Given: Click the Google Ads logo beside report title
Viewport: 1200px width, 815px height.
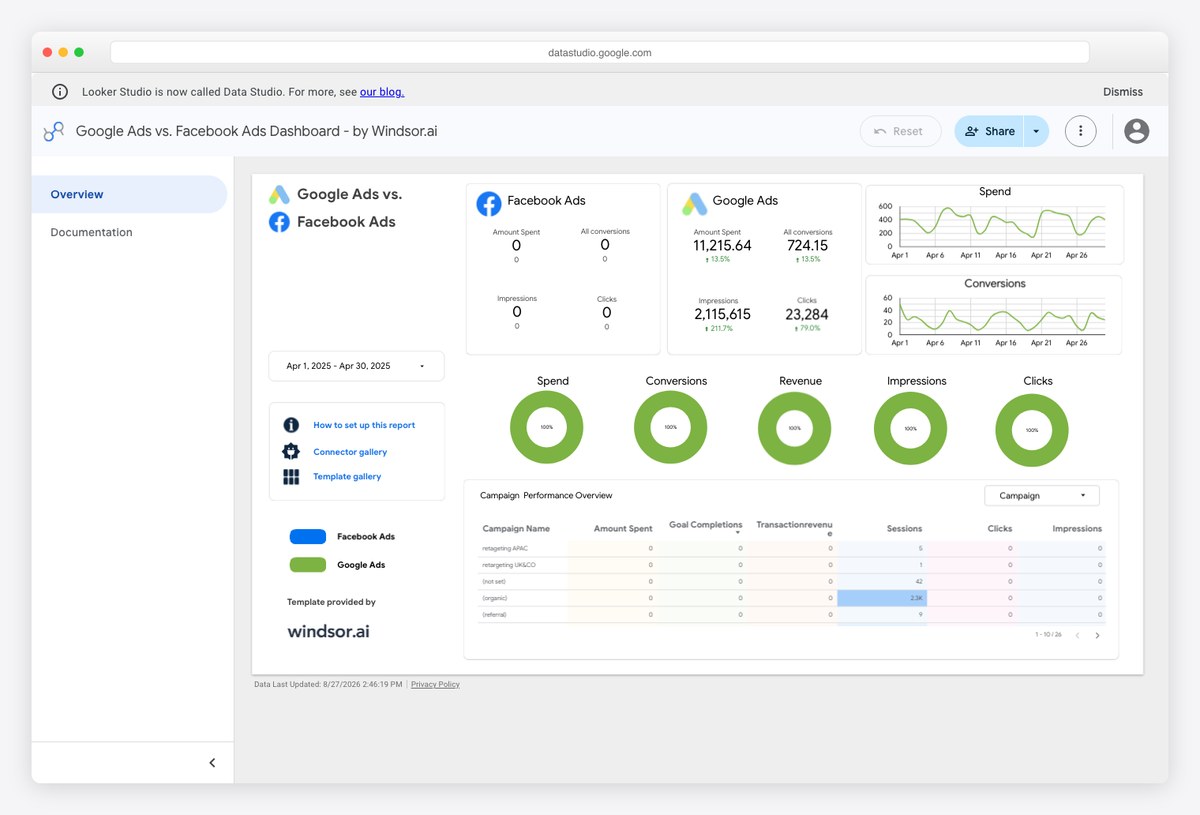Looking at the screenshot, I should (x=279, y=195).
